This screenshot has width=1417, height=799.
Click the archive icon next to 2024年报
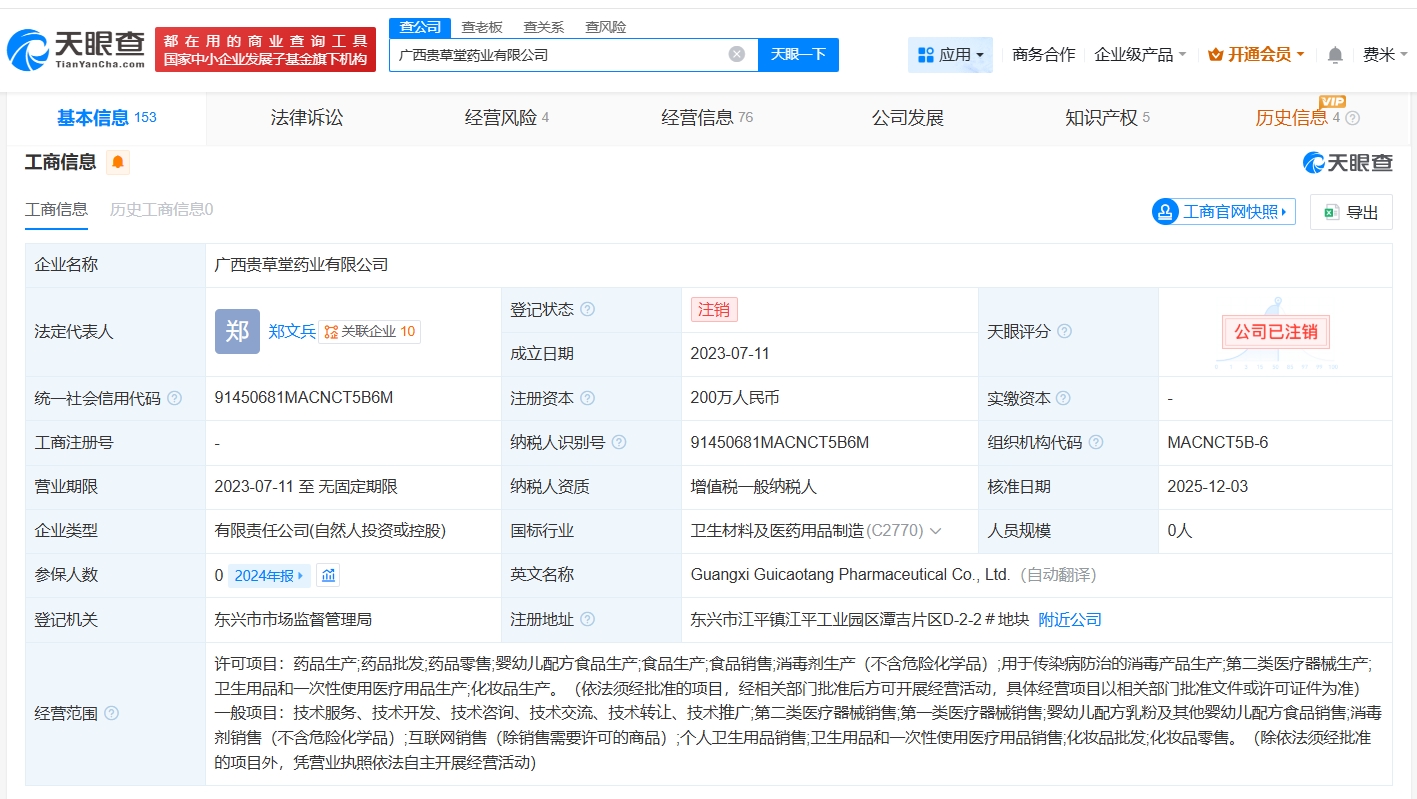326,575
